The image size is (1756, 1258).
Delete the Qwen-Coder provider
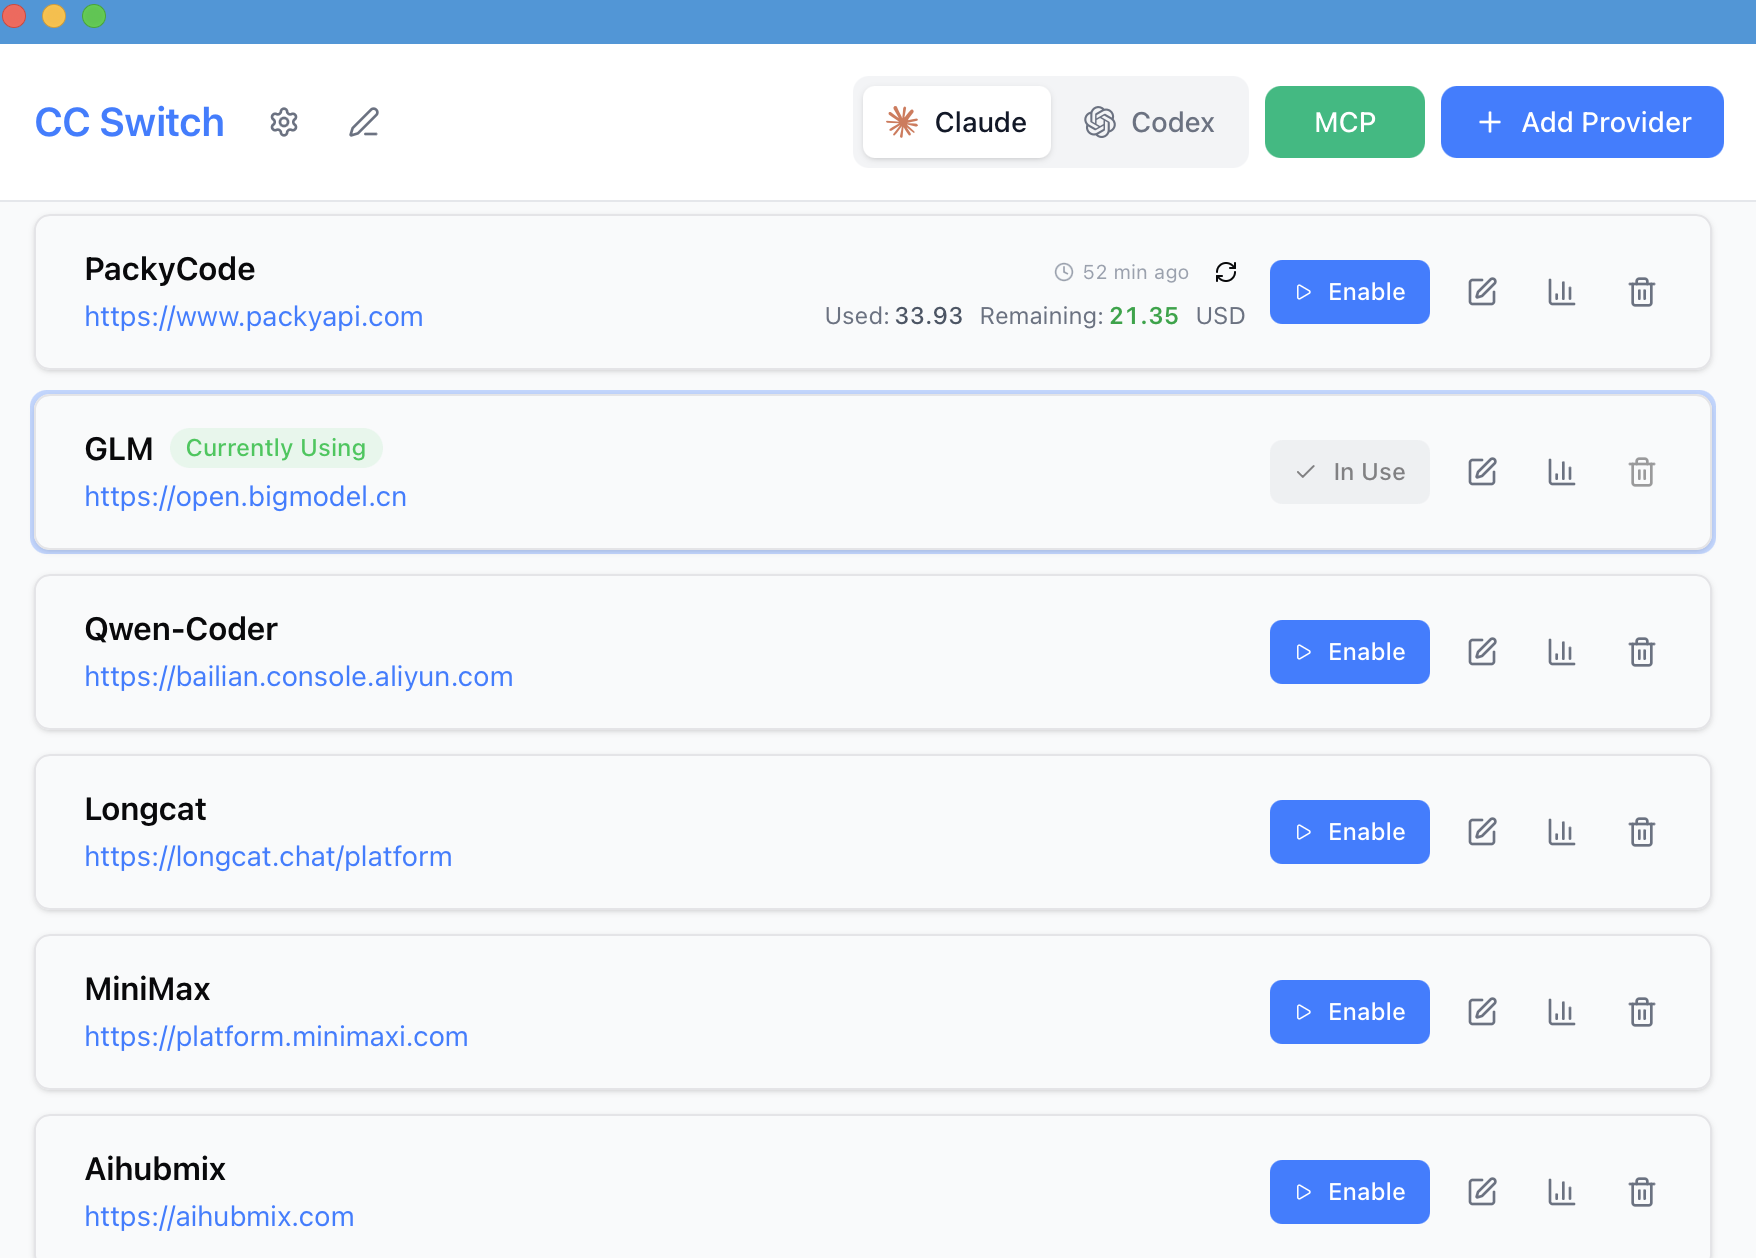coord(1641,652)
